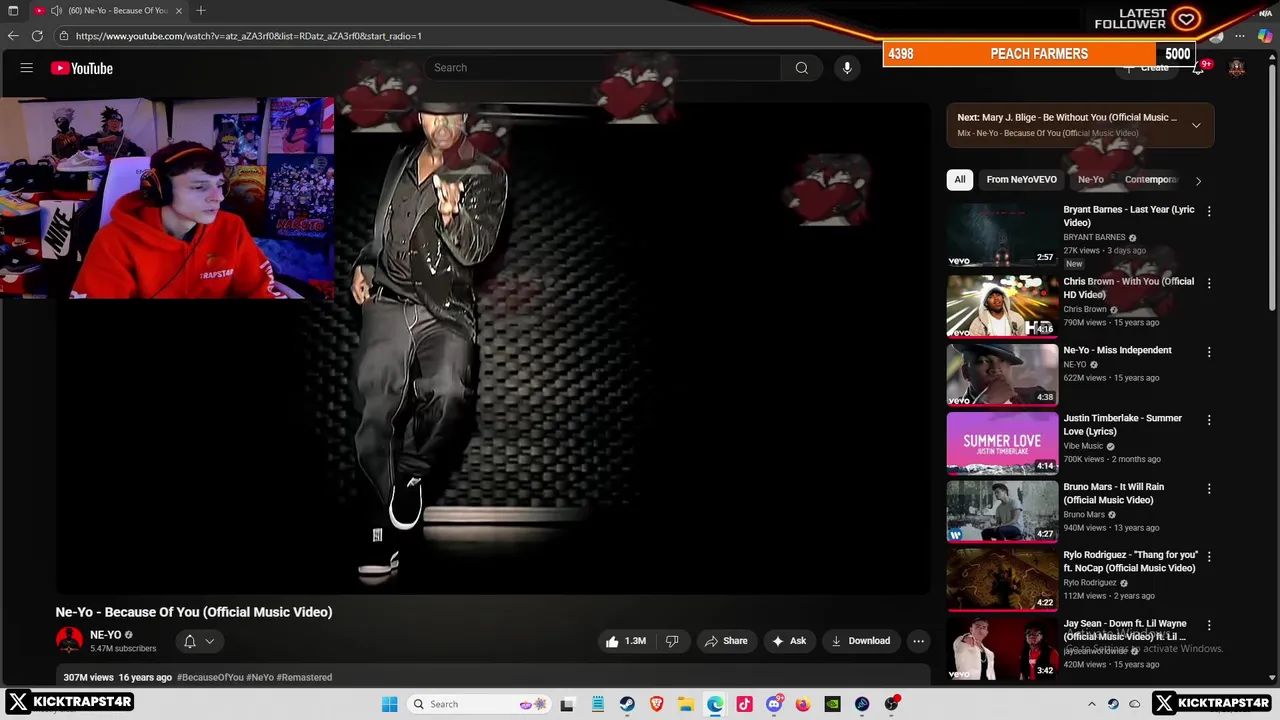Expand the subscription notification dropdown
The width and height of the screenshot is (1280, 720).
pos(209,641)
